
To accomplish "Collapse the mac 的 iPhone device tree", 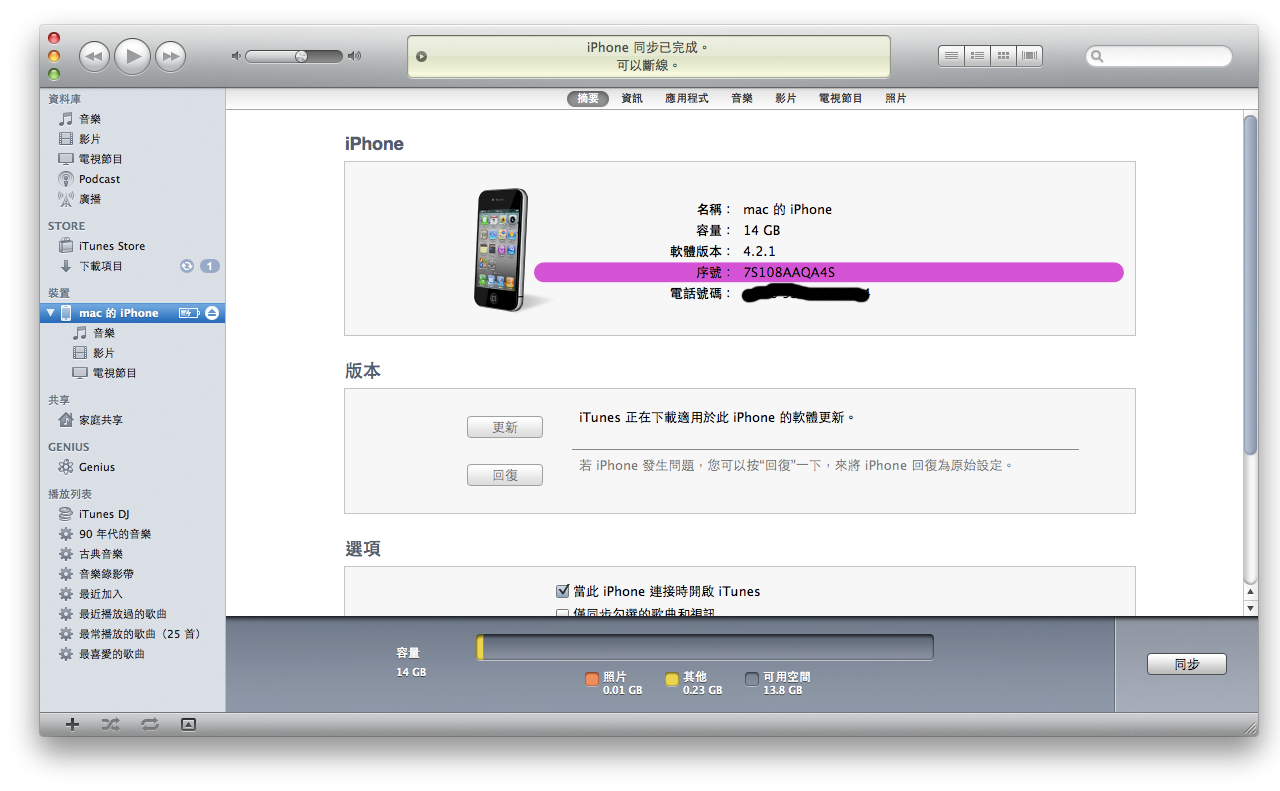I will [x=51, y=313].
